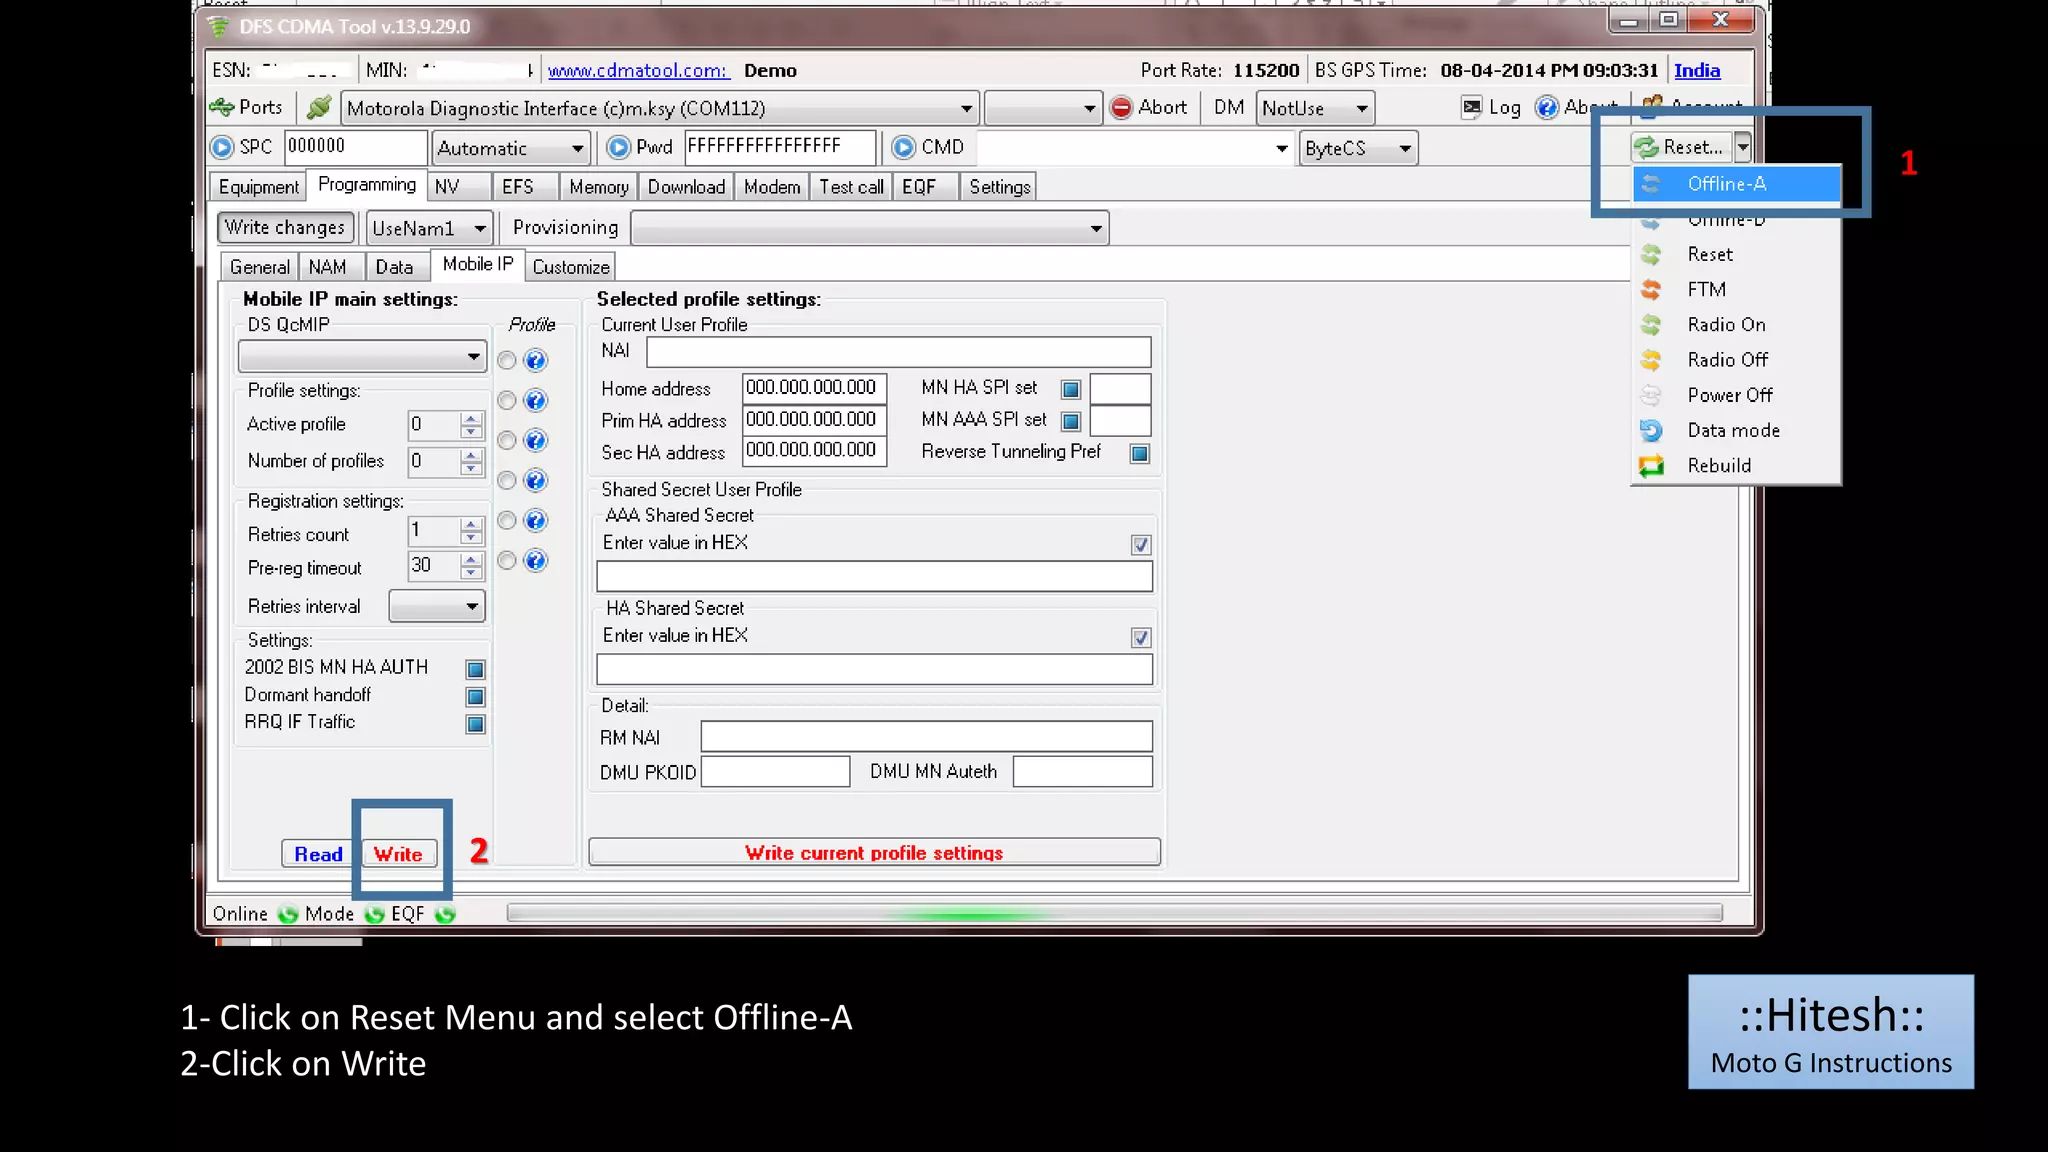Toggle MN HA SPI set checkbox

pos(1070,389)
